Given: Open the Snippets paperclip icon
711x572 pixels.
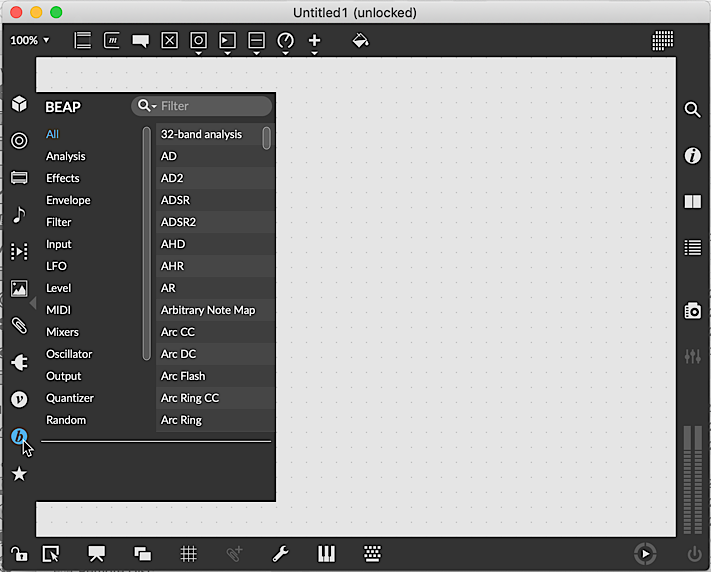Looking at the screenshot, I should pos(19,325).
